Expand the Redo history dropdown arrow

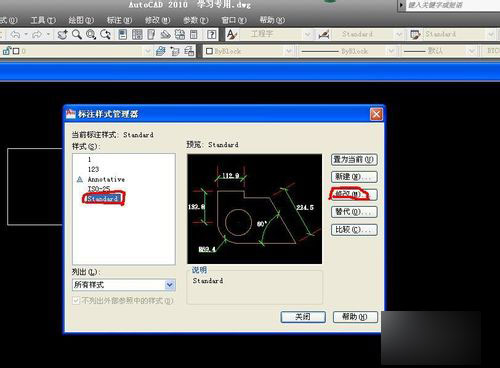click(48, 34)
